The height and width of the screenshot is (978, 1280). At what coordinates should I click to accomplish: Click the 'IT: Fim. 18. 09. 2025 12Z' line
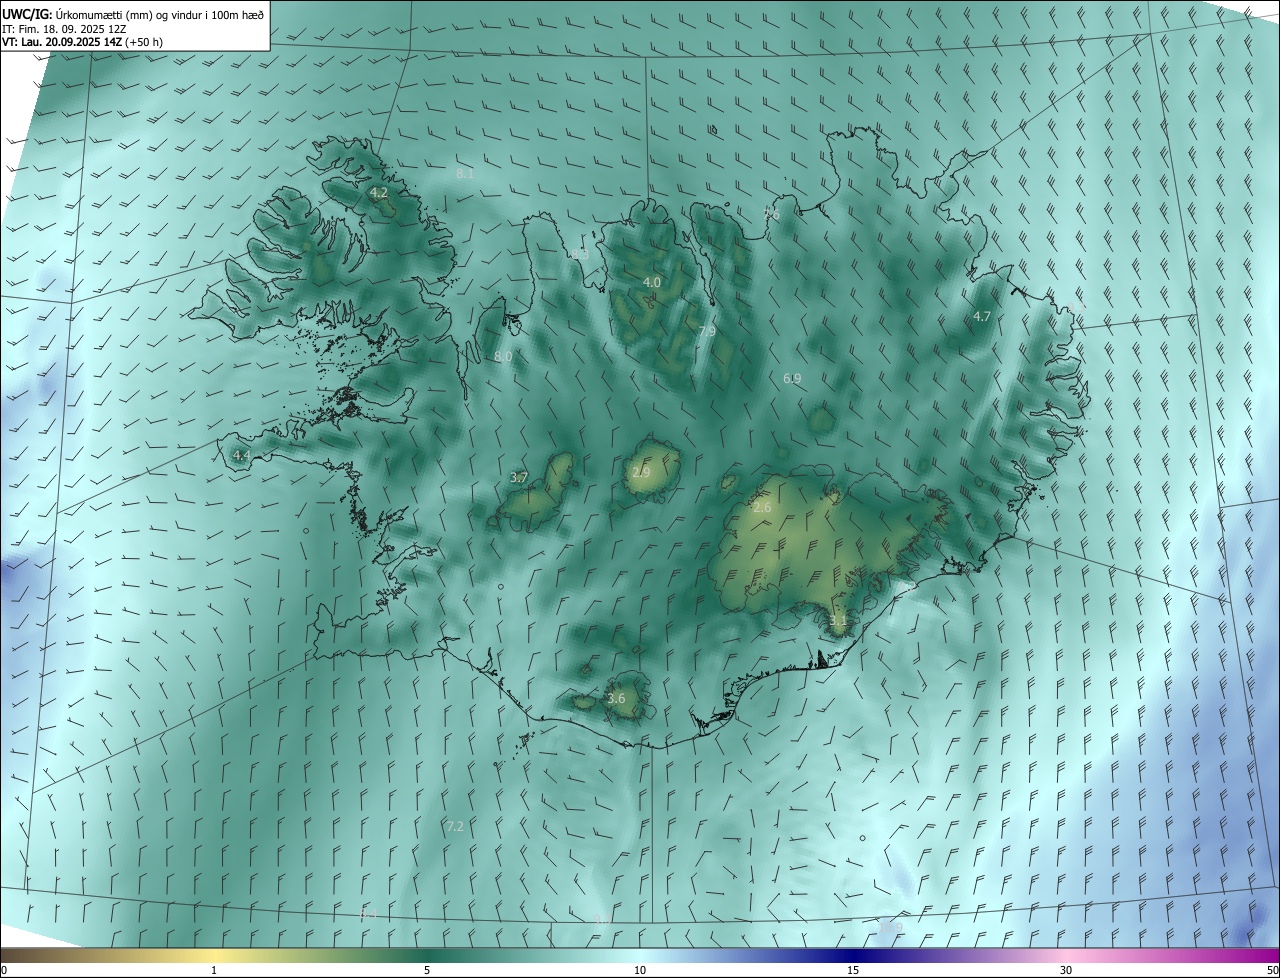(x=64, y=28)
